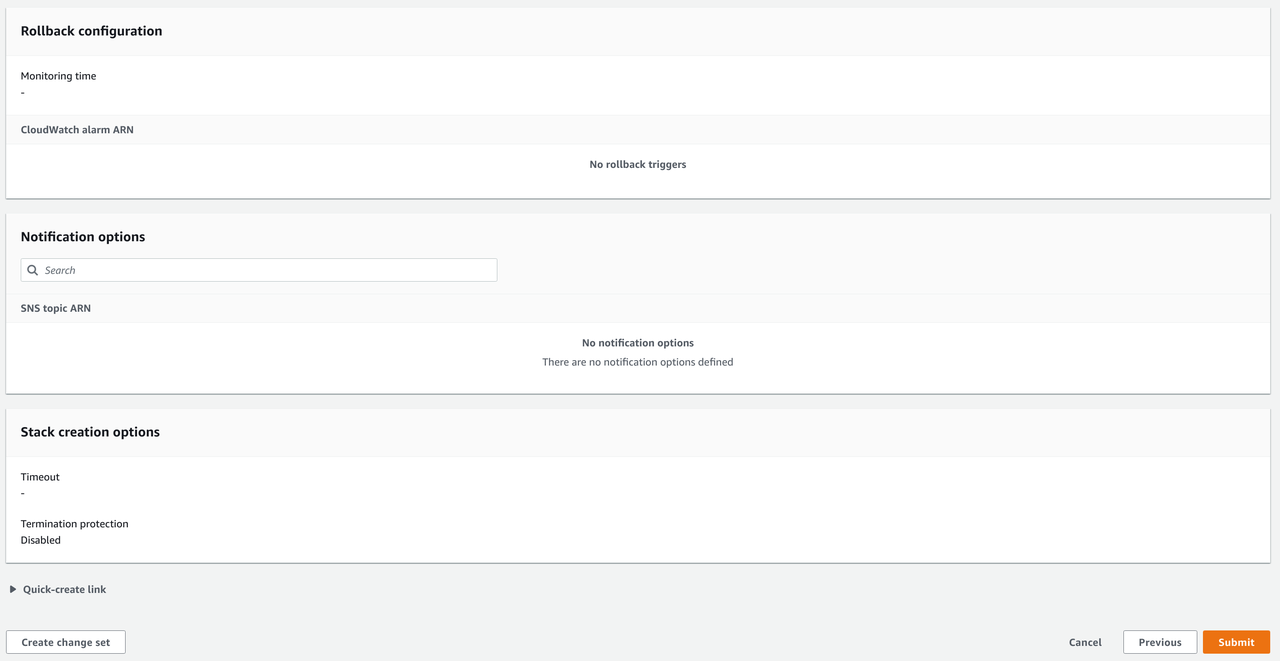The width and height of the screenshot is (1280, 661).
Task: Click the CloudWatch alarm ARN column header
Action: [x=77, y=130]
